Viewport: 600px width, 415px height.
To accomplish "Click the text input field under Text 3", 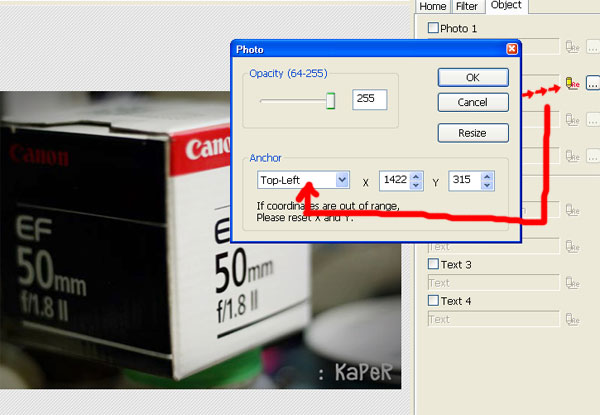I will pyautogui.click(x=493, y=283).
